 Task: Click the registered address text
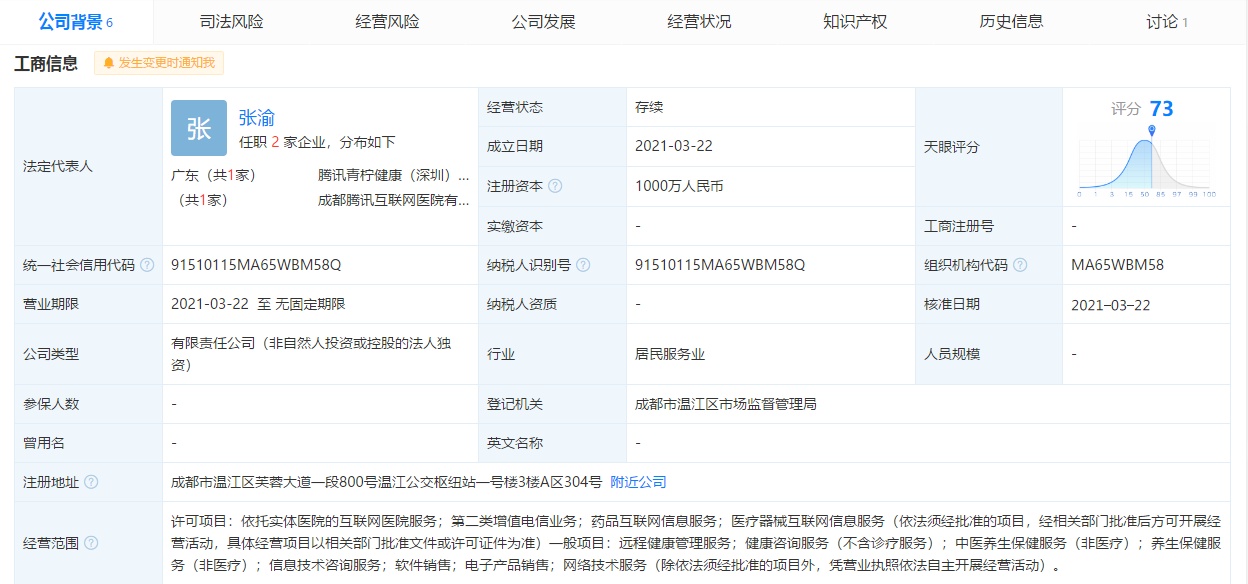pyautogui.click(x=386, y=482)
